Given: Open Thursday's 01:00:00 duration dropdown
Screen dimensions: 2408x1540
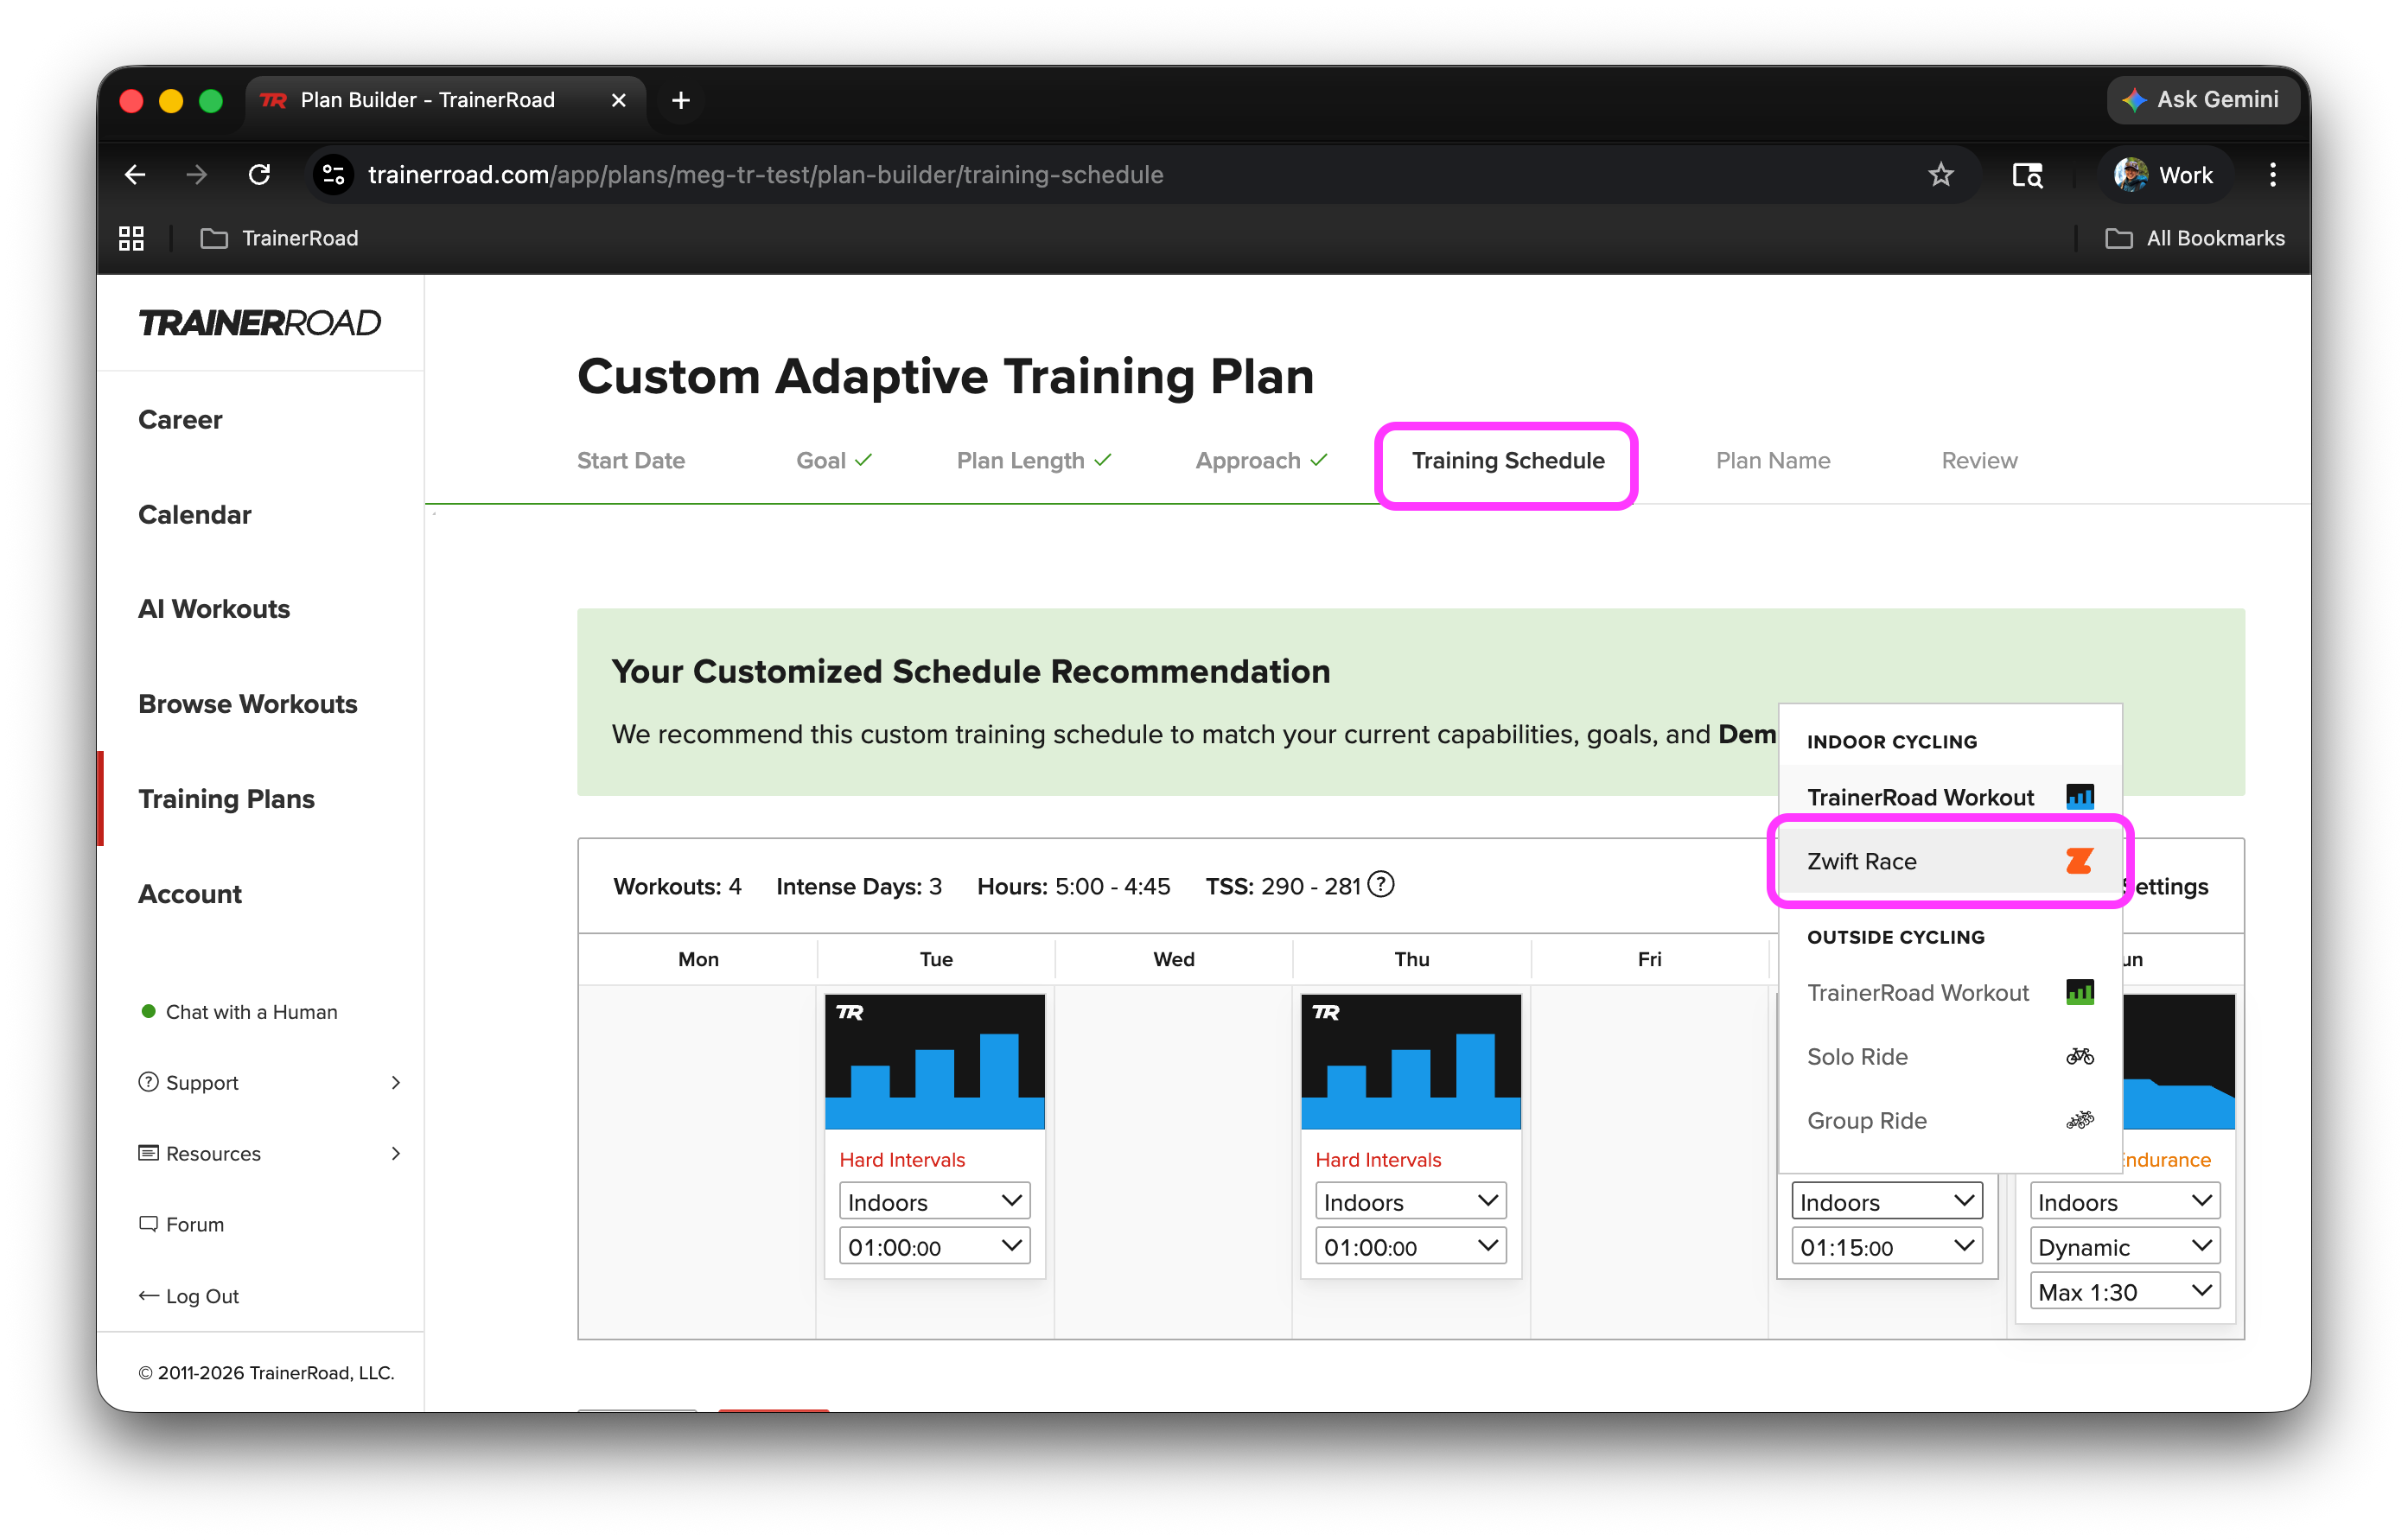Looking at the screenshot, I should (1411, 1246).
